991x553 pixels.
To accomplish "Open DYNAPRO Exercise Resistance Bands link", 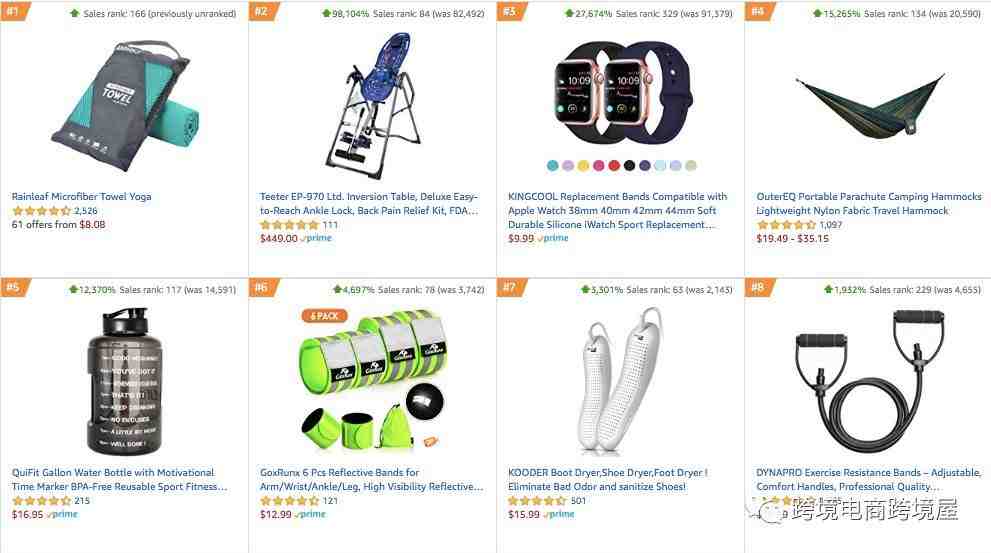I will (869, 479).
